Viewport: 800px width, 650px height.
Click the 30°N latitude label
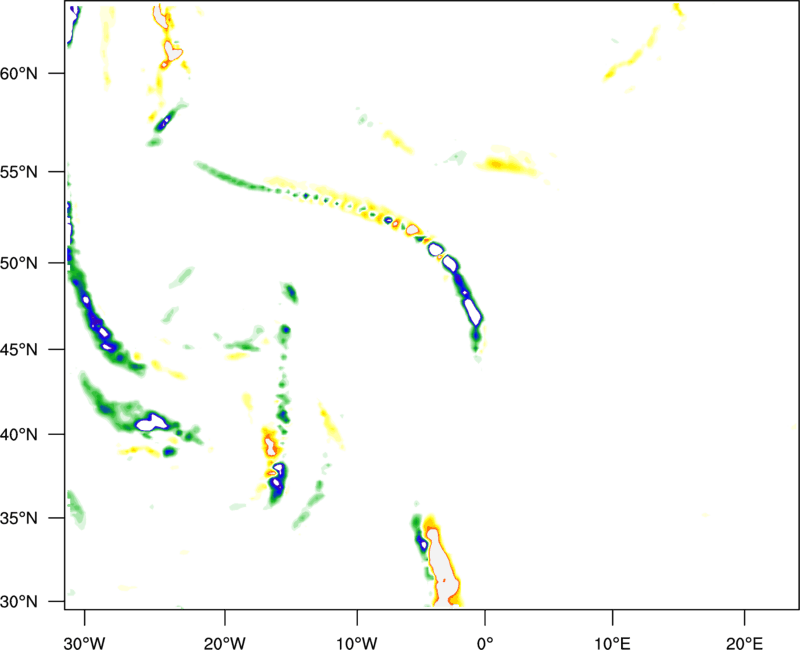(x=19, y=602)
